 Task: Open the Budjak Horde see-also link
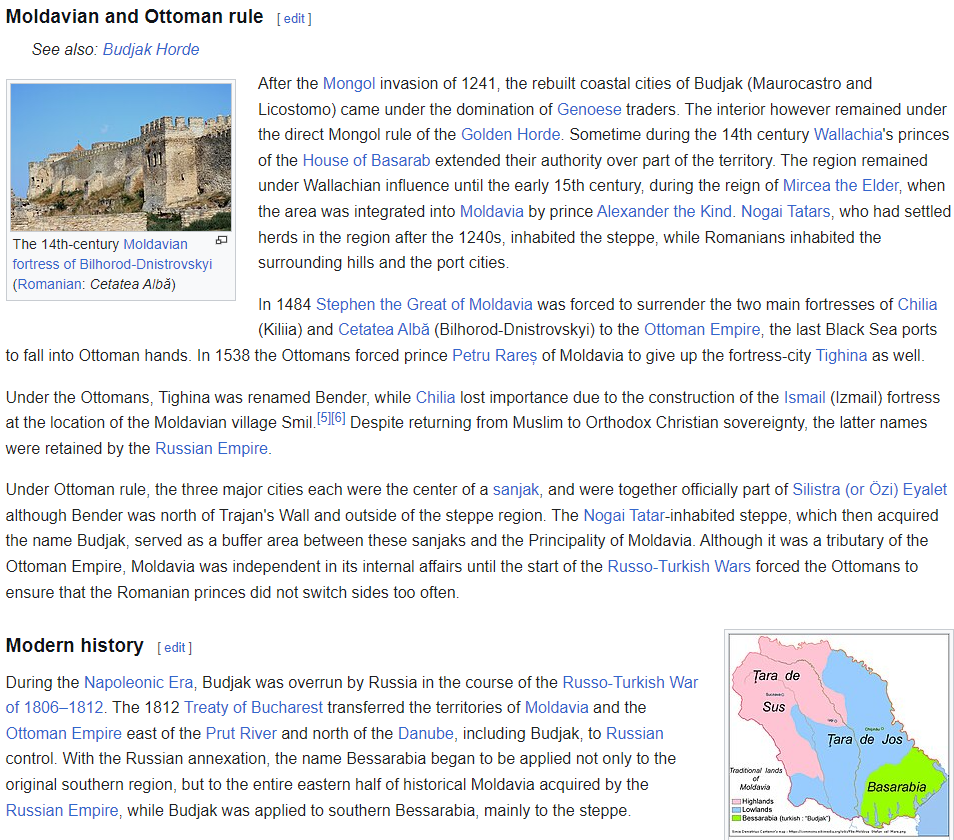pos(151,49)
